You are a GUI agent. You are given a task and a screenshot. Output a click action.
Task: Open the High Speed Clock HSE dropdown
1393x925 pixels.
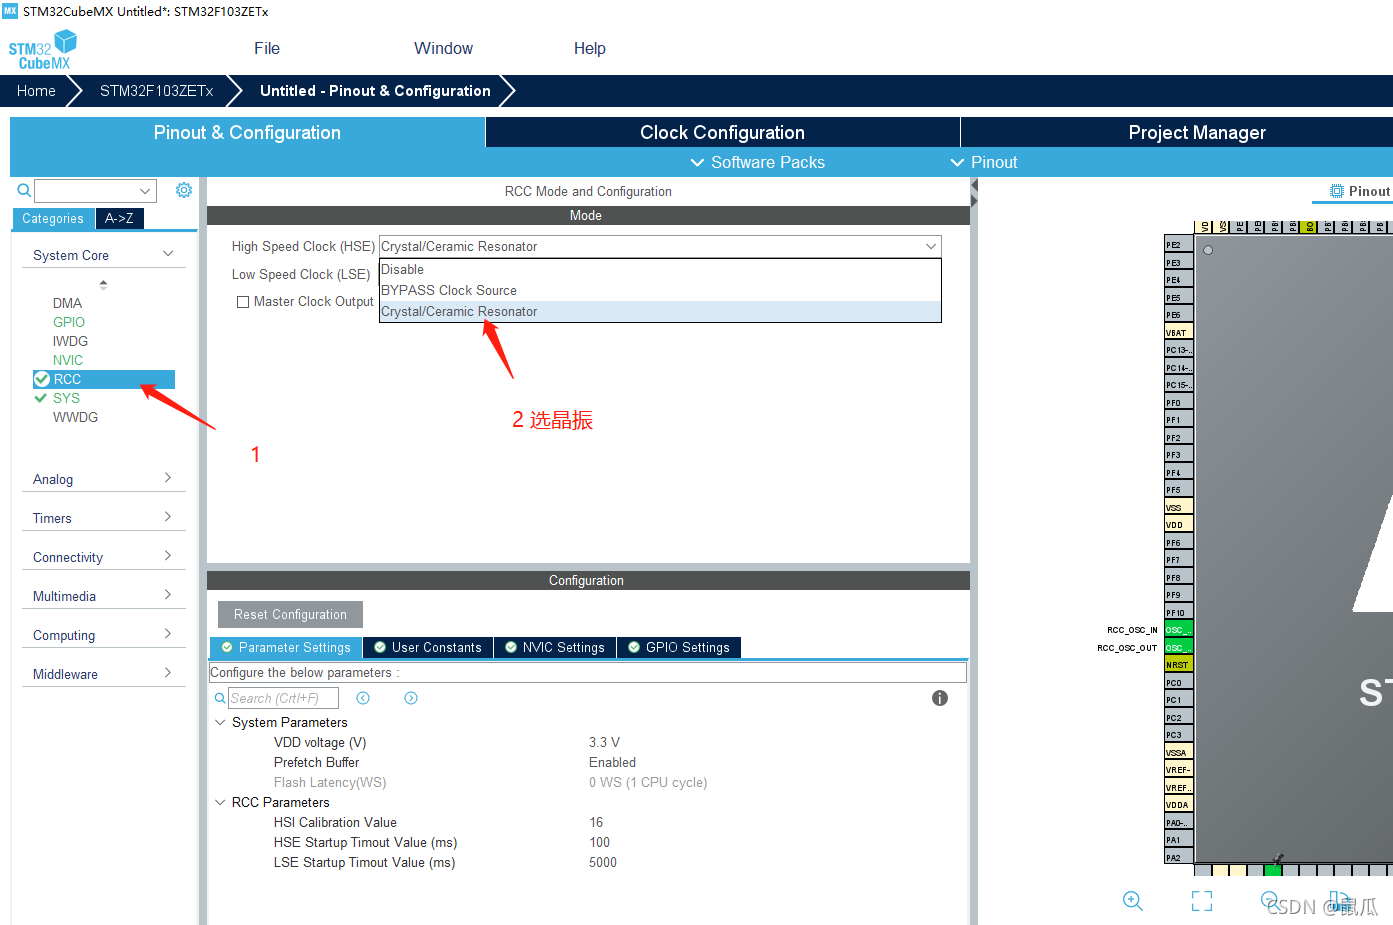click(x=660, y=246)
